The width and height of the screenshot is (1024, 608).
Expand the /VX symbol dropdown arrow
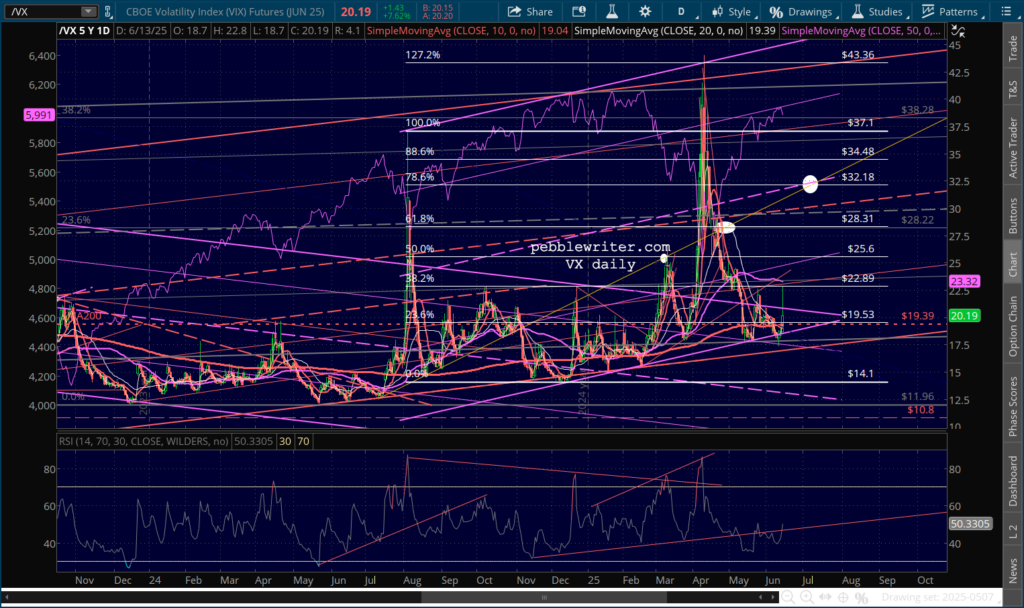click(x=89, y=12)
